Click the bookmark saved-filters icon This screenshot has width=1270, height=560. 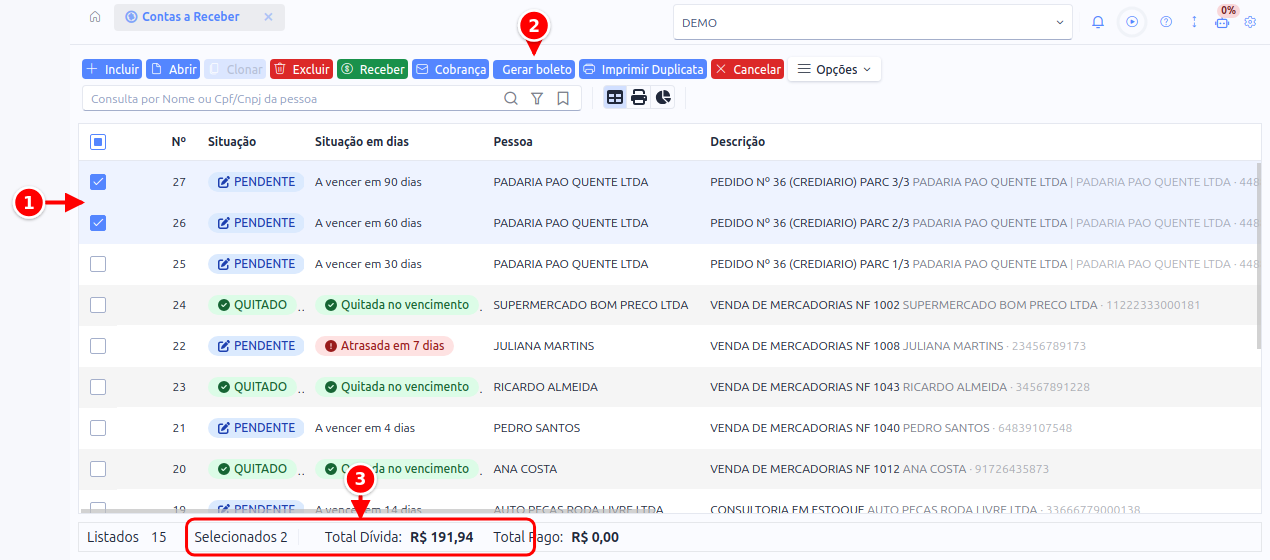click(563, 99)
